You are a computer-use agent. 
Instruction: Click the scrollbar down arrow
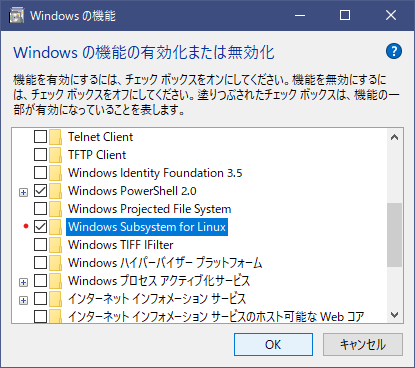(x=394, y=315)
